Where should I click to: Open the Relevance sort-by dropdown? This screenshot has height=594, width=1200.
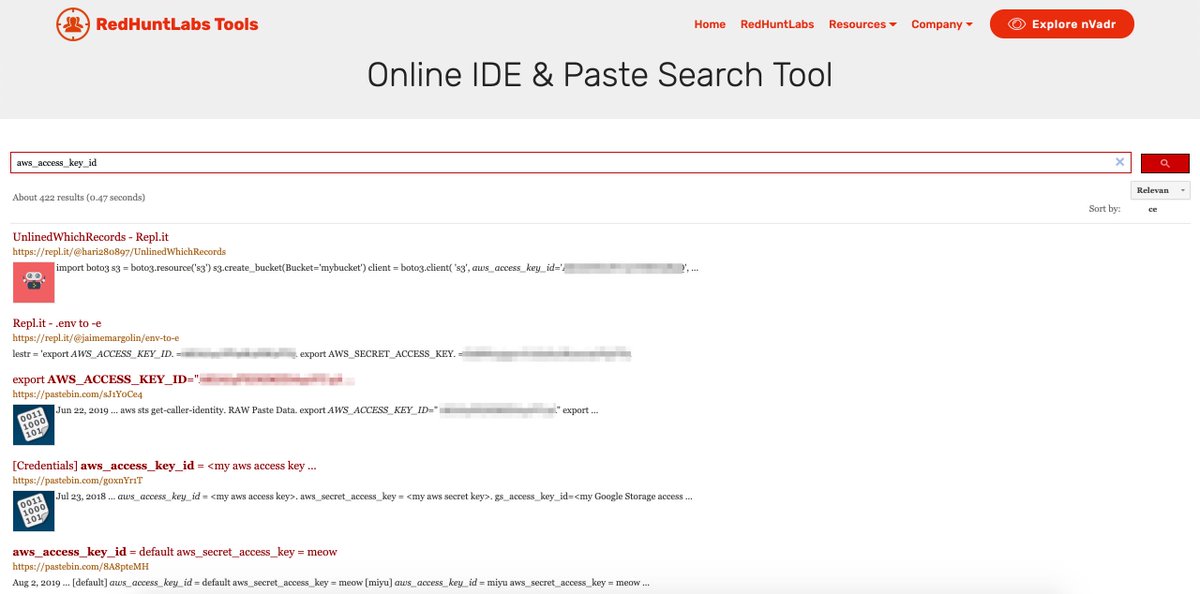tap(1160, 190)
